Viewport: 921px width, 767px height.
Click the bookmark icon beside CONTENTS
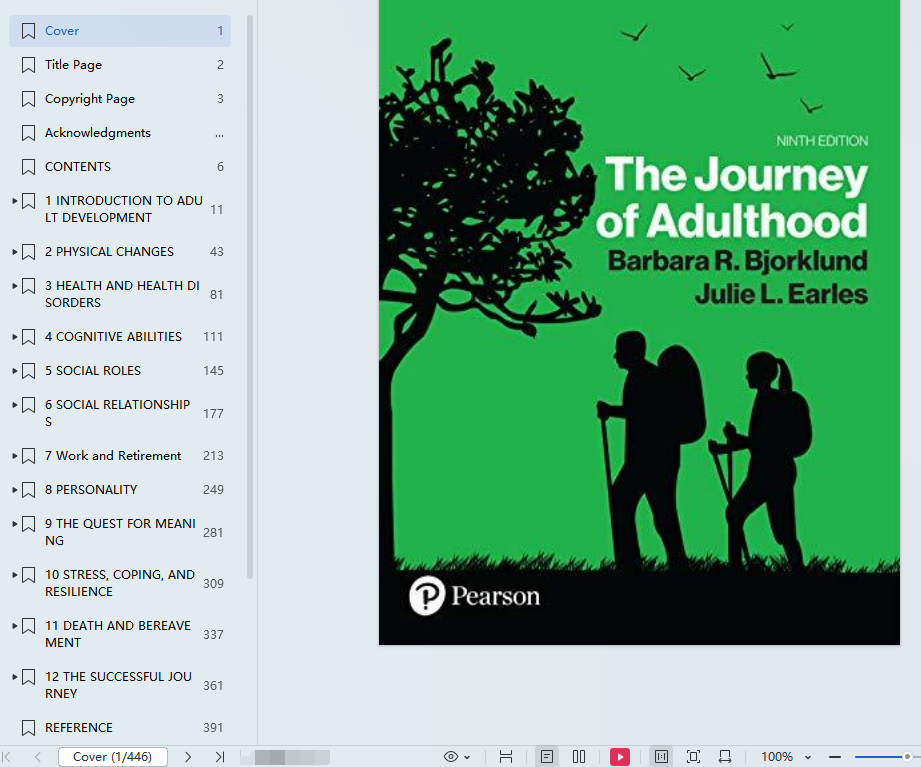(x=28, y=167)
